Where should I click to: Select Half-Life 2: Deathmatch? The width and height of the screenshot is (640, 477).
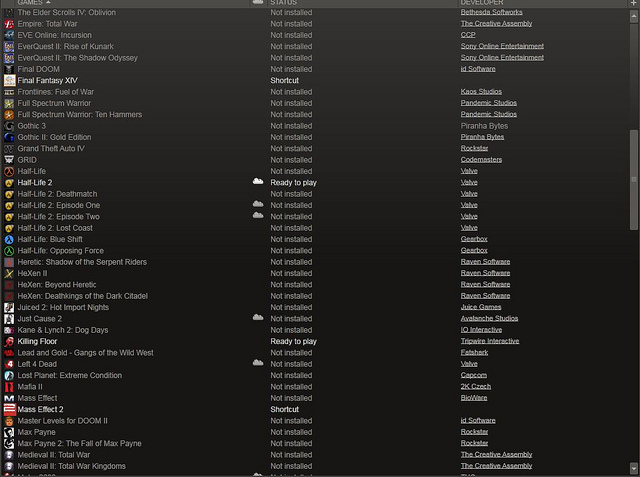(314, 194)
